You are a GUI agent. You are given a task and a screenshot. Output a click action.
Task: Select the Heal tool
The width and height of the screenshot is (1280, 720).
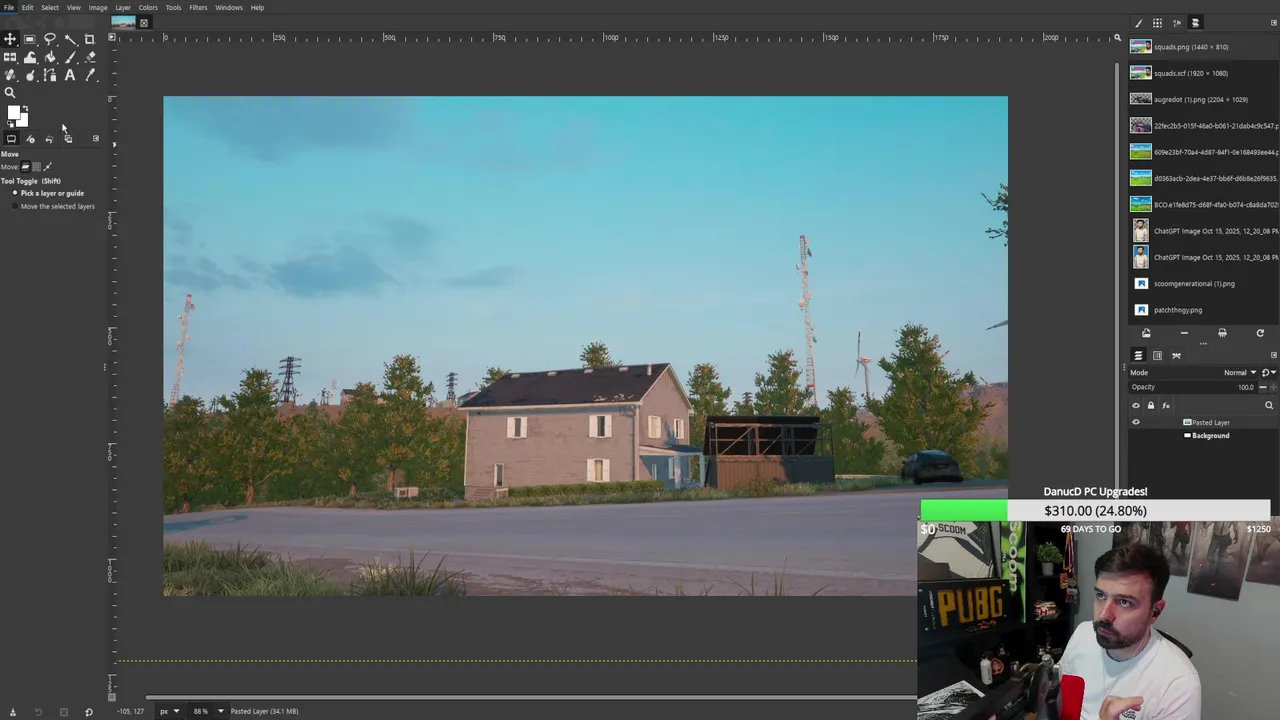pyautogui.click(x=10, y=75)
